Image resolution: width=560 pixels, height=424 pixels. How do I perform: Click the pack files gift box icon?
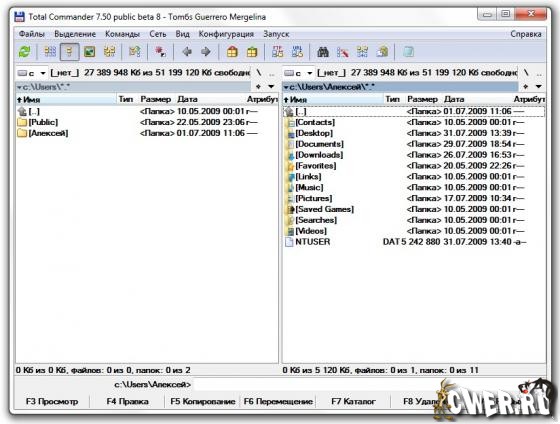pyautogui.click(x=232, y=52)
